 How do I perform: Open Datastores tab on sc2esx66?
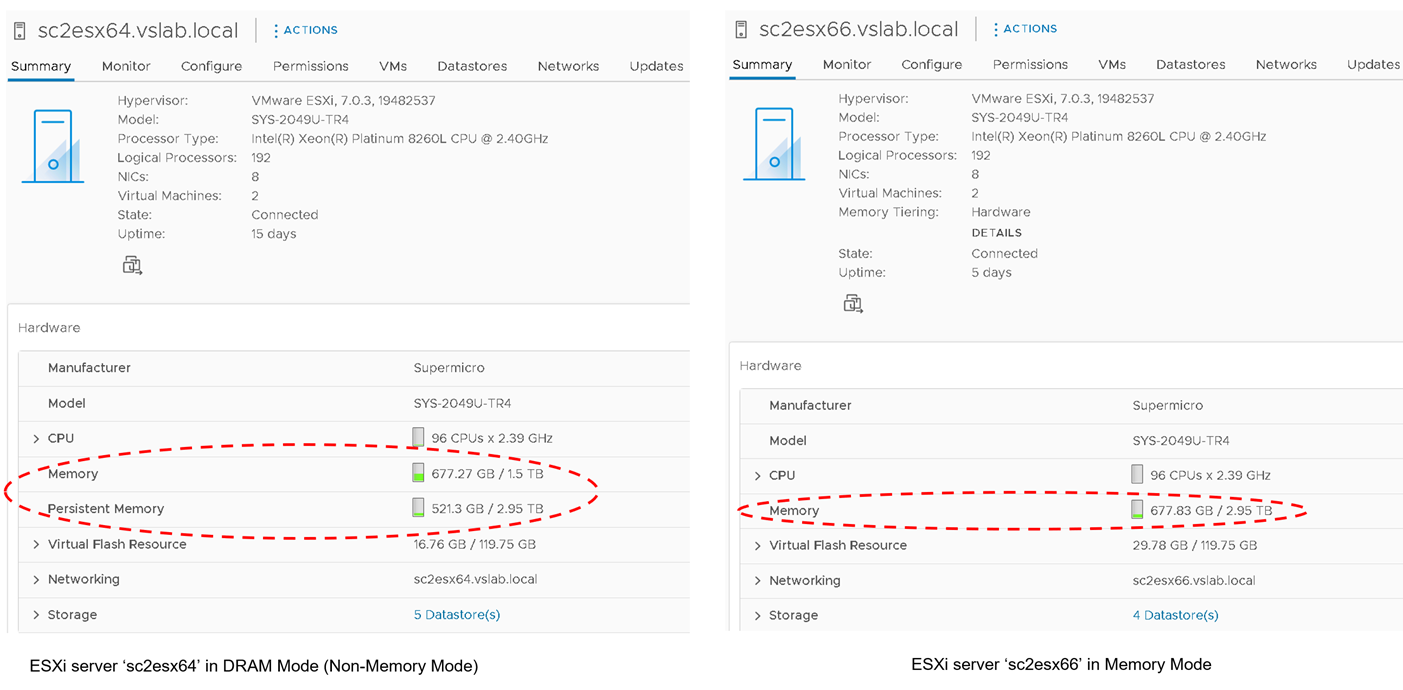click(x=1191, y=64)
